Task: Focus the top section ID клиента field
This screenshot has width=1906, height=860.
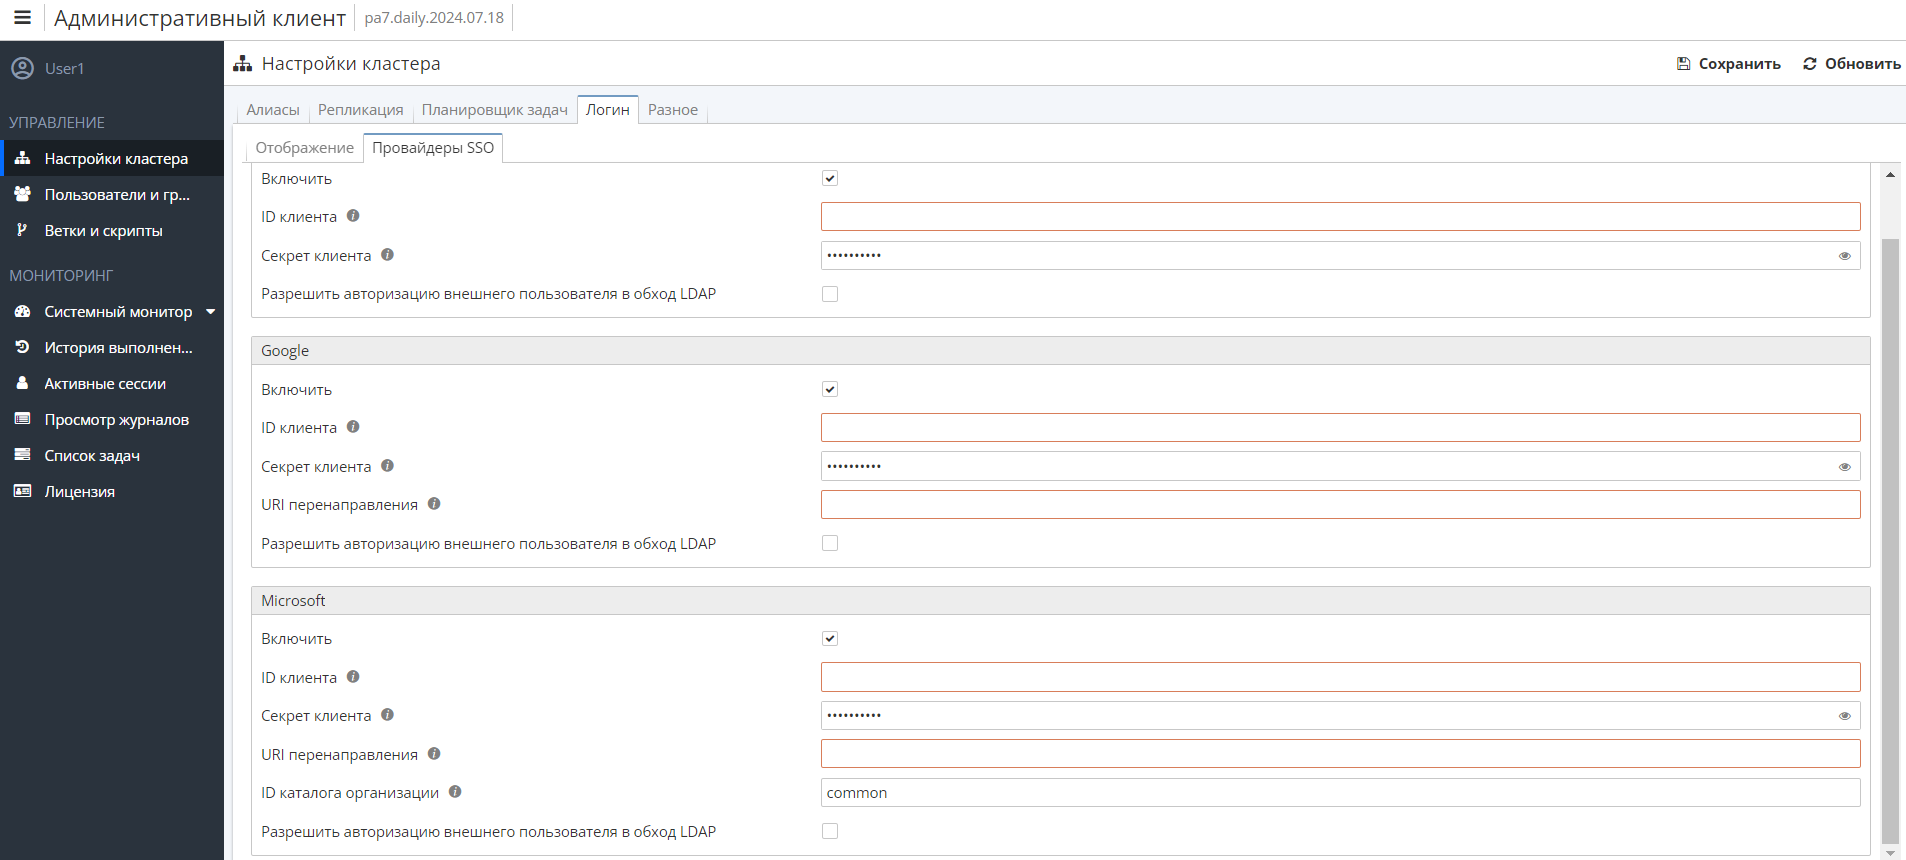Action: pos(1340,216)
